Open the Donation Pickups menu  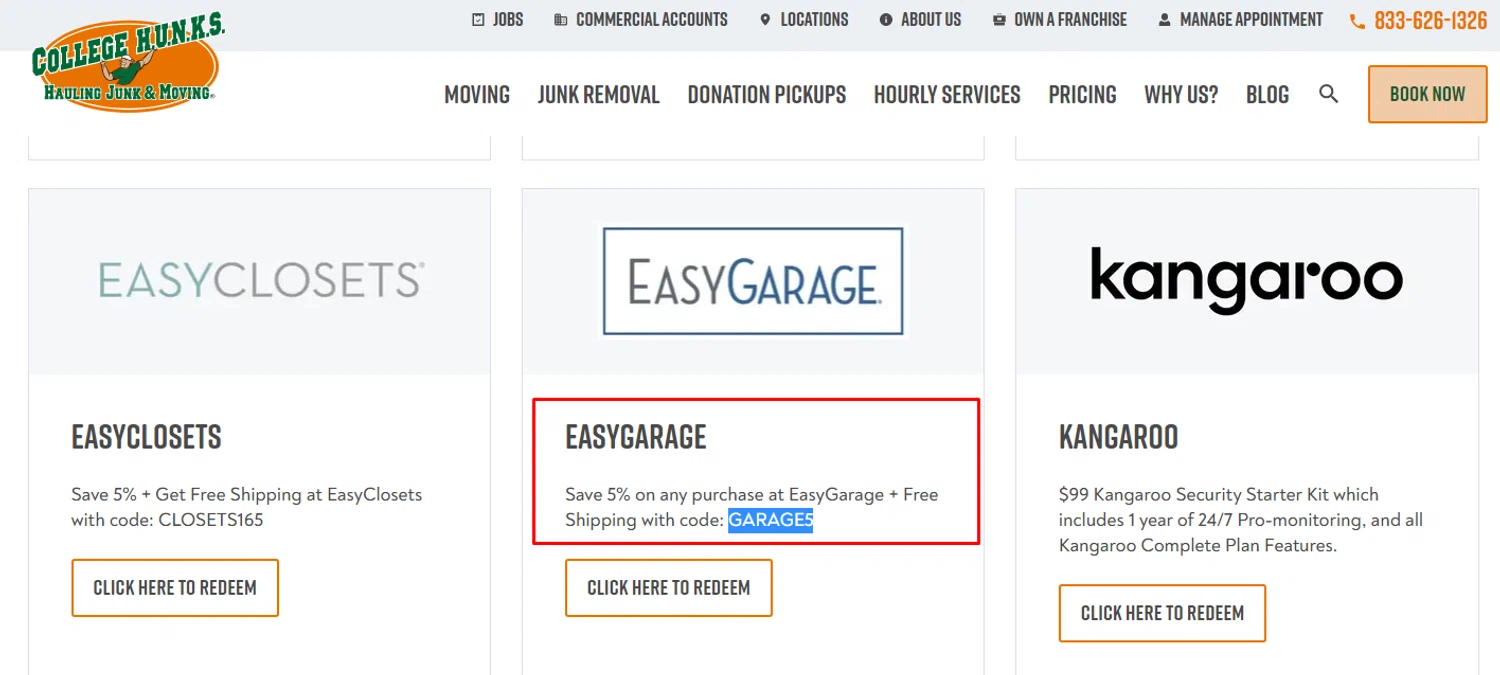coord(767,94)
